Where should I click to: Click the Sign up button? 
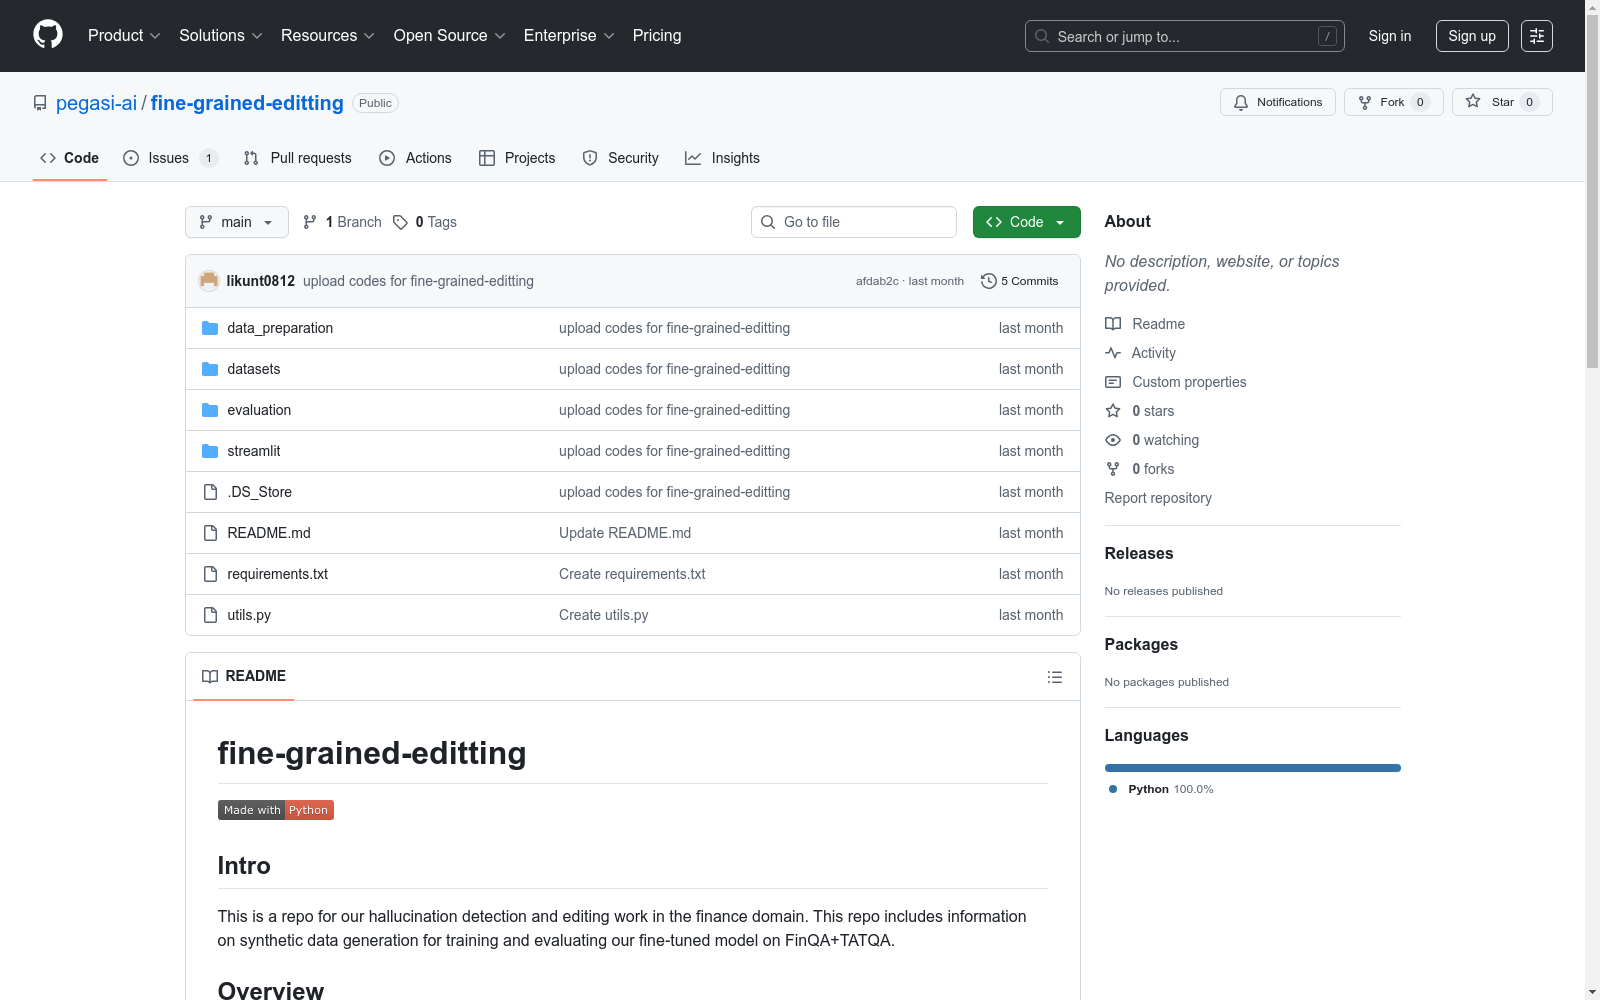(x=1472, y=36)
